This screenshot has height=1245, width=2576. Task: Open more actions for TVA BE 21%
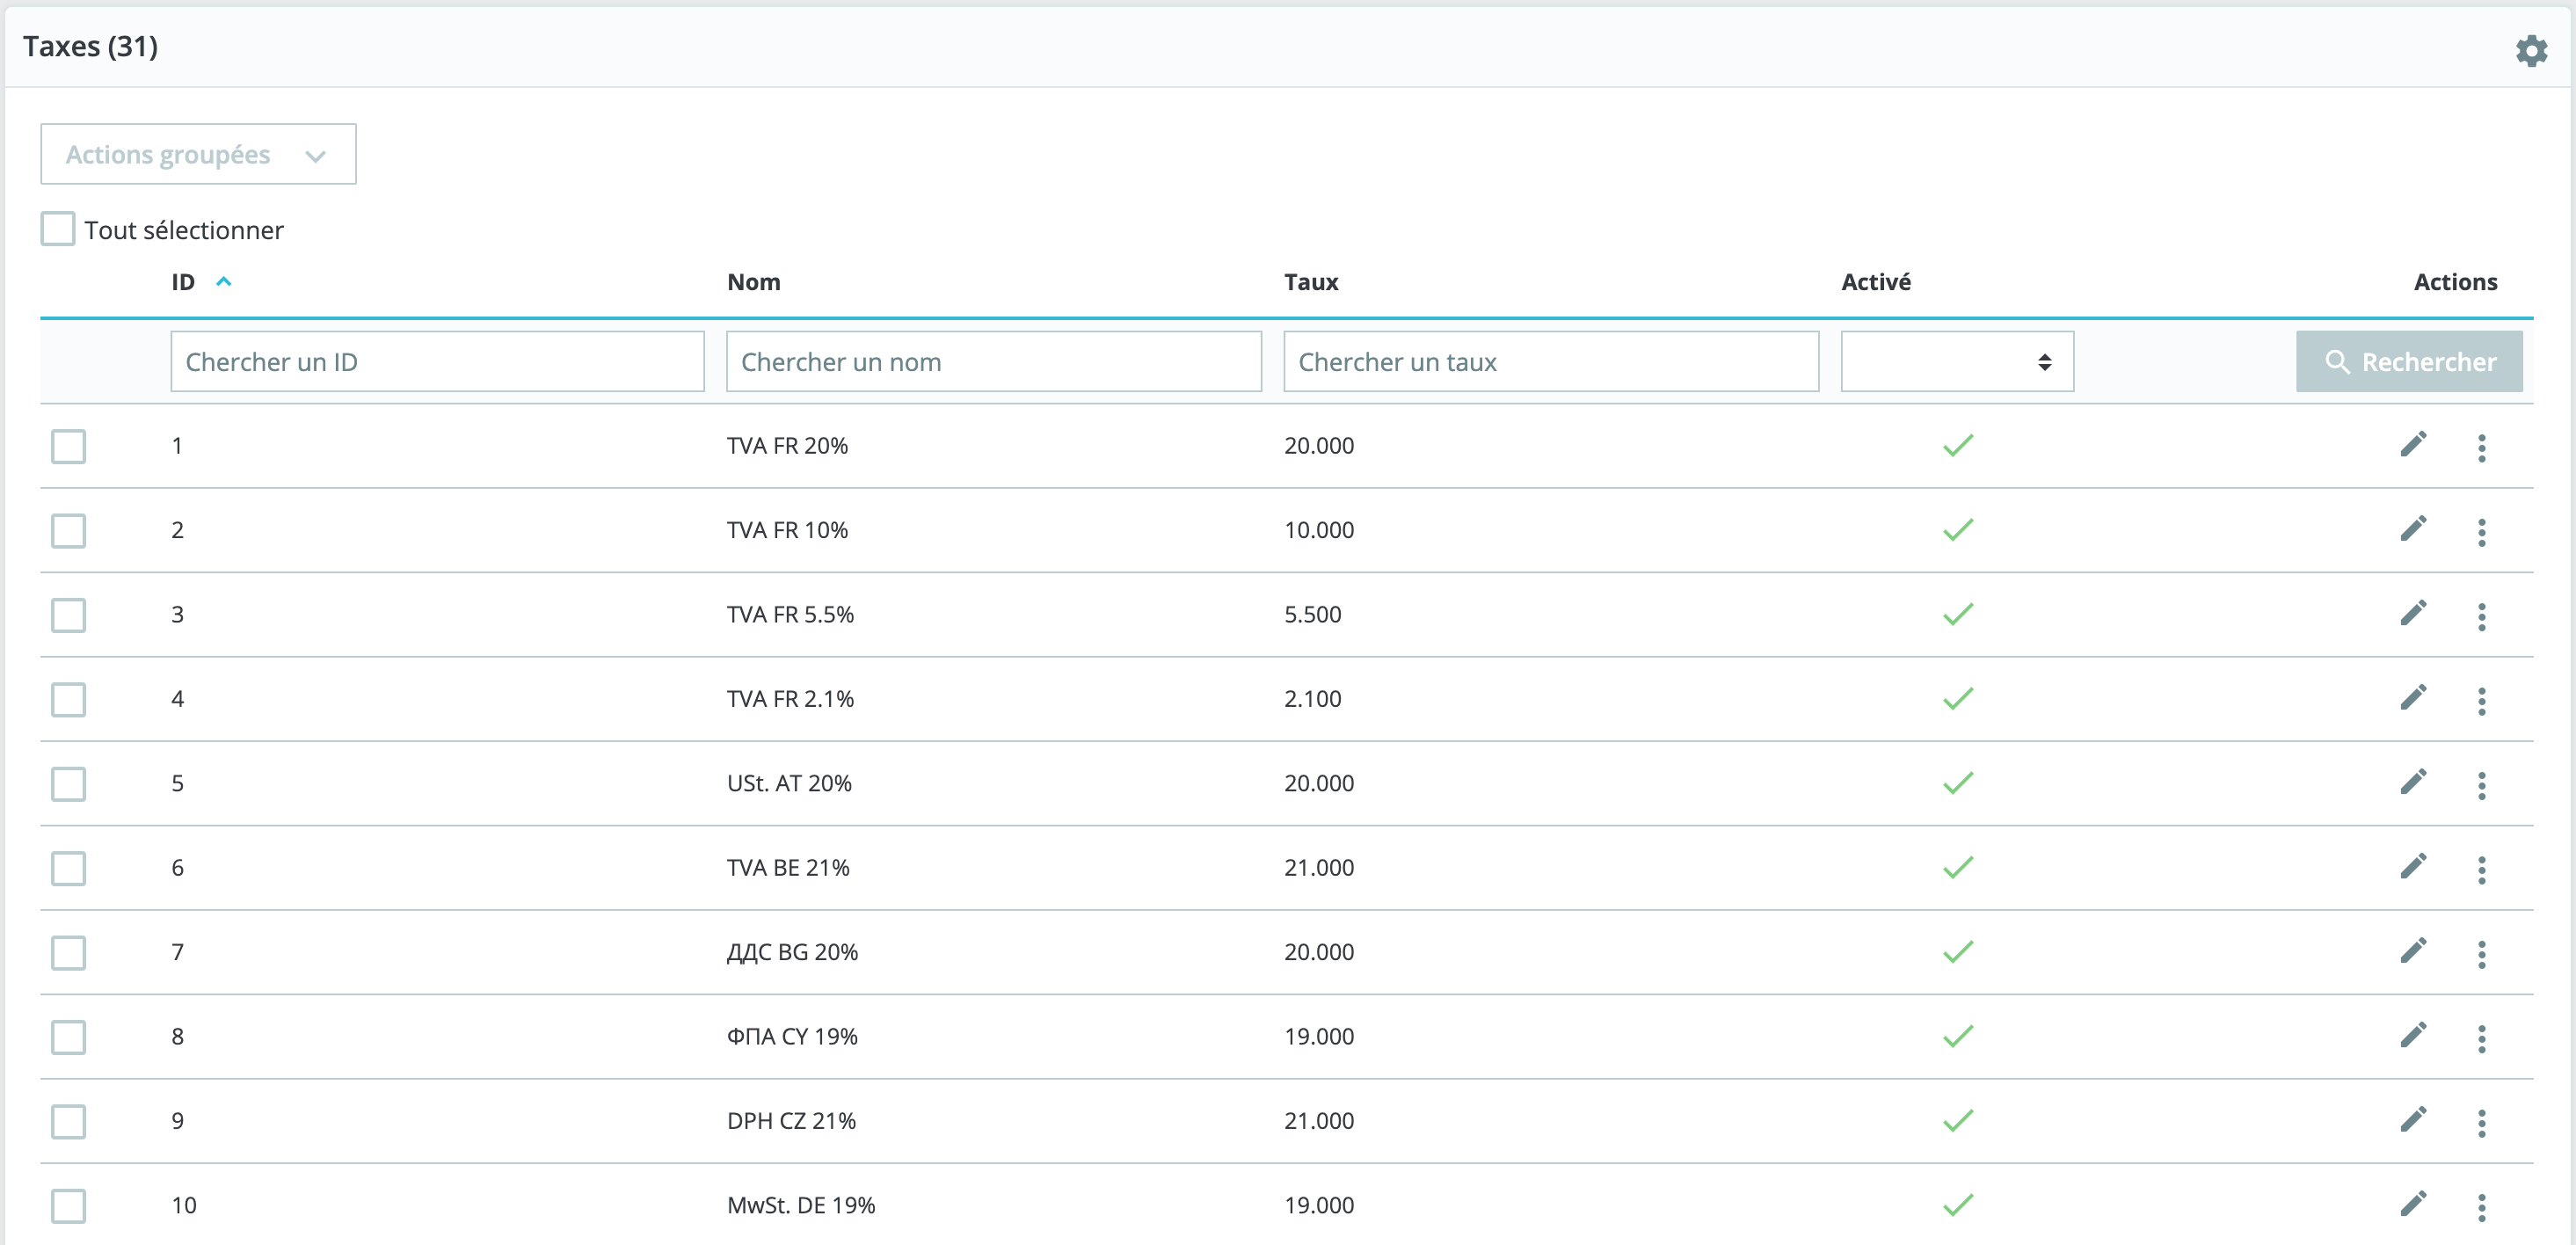pos(2481,869)
